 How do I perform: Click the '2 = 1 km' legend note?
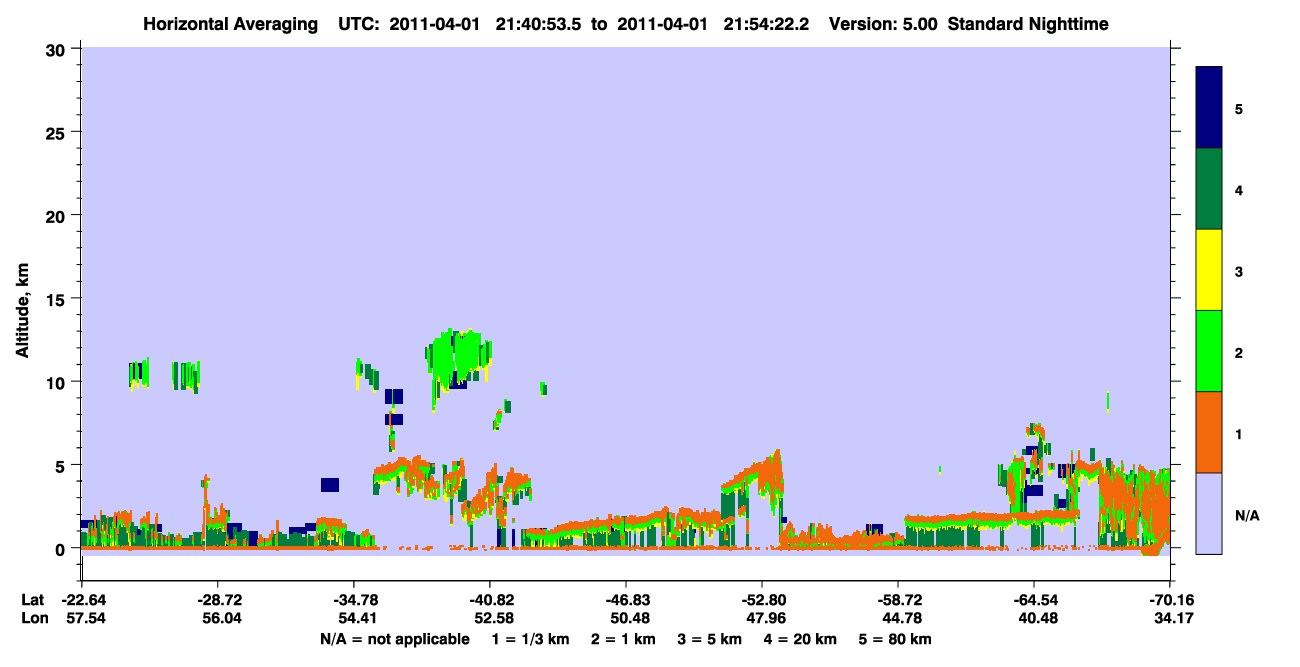(626, 639)
